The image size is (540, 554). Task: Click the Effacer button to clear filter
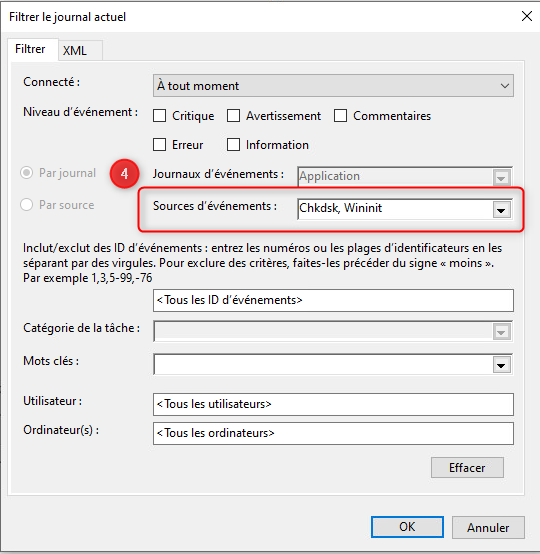pyautogui.click(x=467, y=467)
